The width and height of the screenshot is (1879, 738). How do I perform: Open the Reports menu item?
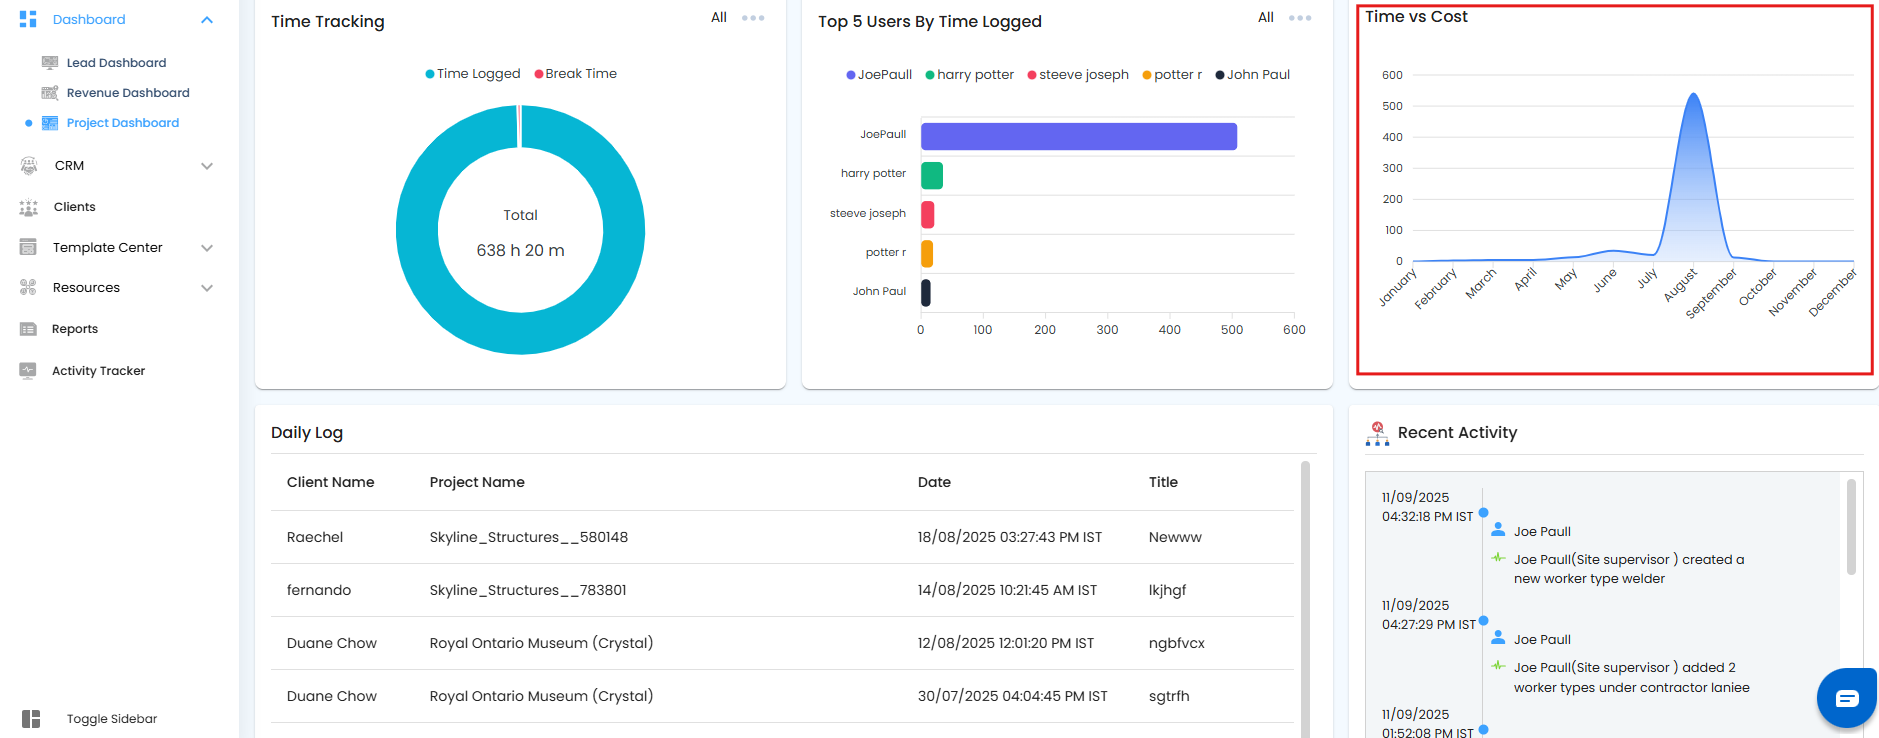(75, 329)
